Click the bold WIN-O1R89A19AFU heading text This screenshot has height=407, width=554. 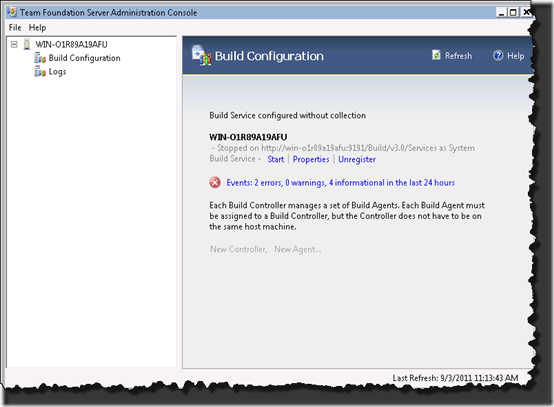(x=248, y=137)
